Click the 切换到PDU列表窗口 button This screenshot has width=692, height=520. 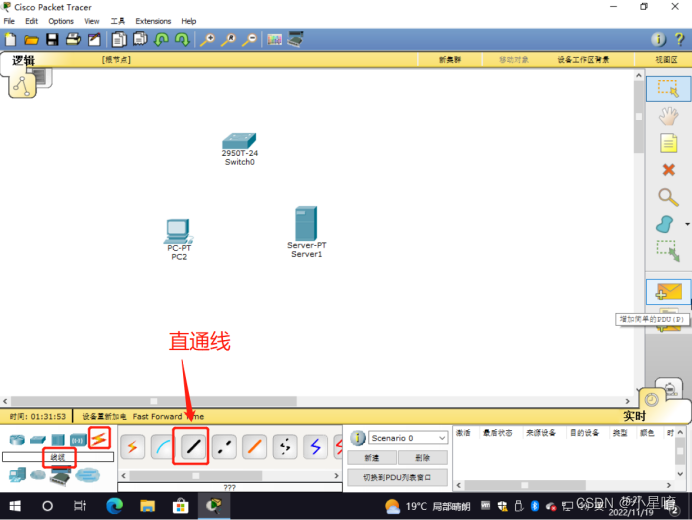397,477
